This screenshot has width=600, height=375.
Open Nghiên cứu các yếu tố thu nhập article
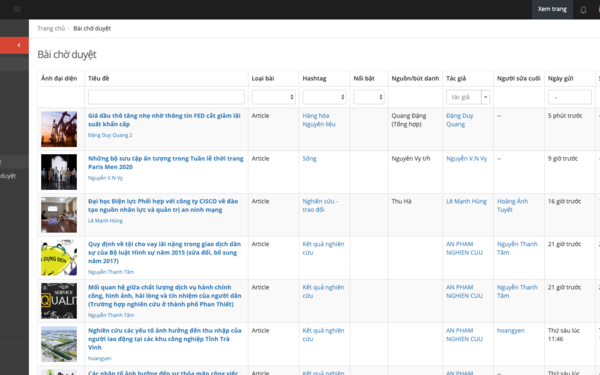[165, 339]
